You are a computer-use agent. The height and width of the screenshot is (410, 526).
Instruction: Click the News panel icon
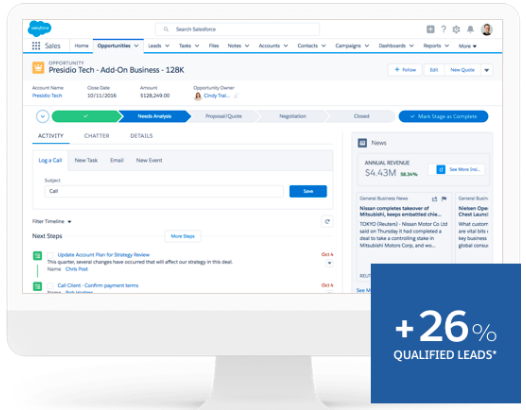point(362,143)
